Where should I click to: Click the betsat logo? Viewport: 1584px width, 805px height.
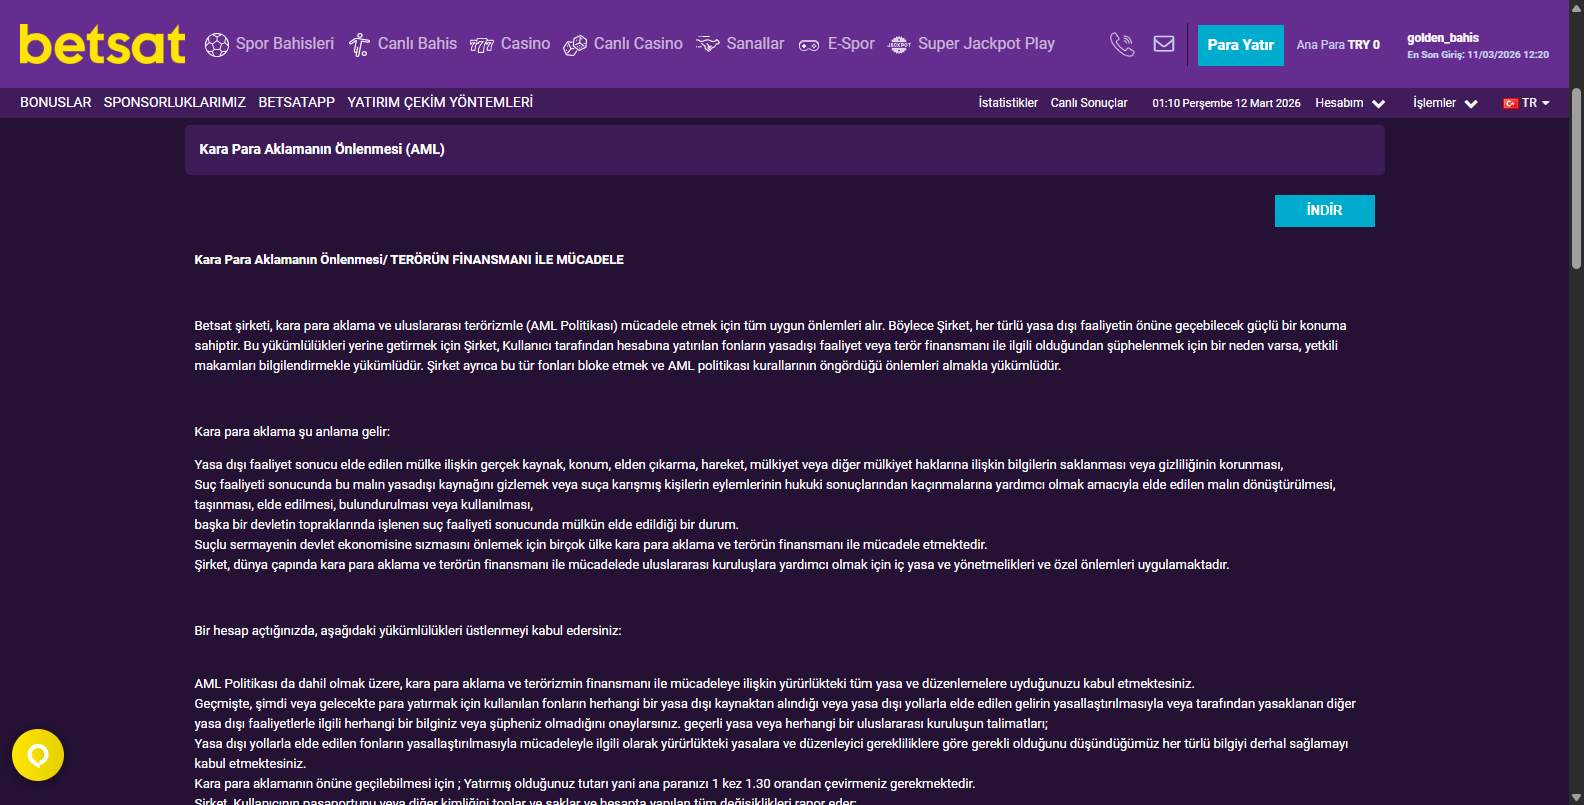click(x=102, y=45)
